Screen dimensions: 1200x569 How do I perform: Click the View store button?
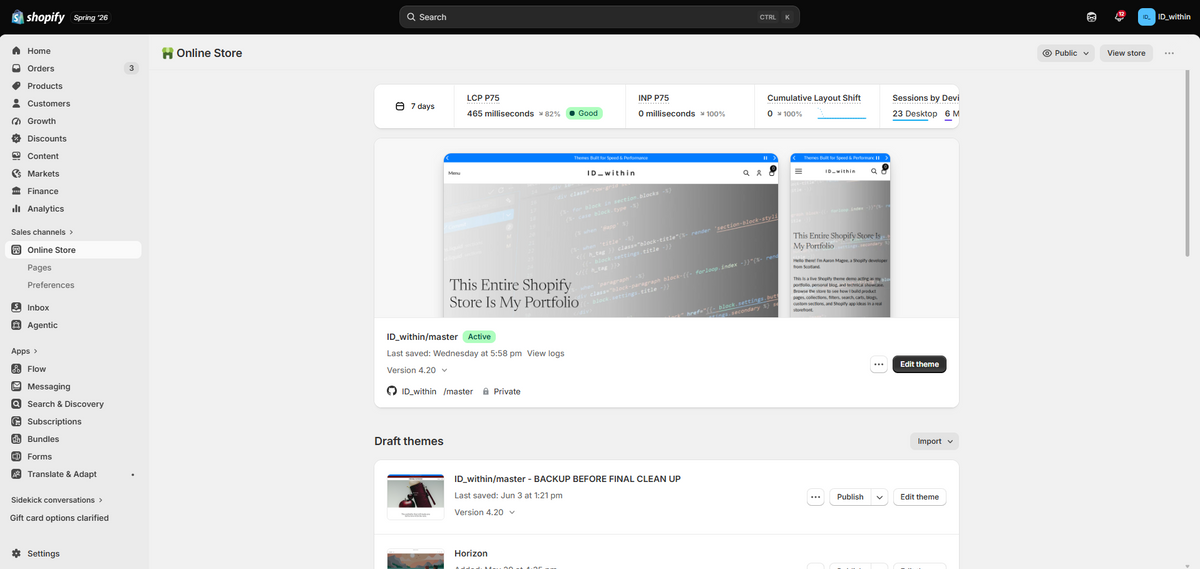pyautogui.click(x=1126, y=53)
